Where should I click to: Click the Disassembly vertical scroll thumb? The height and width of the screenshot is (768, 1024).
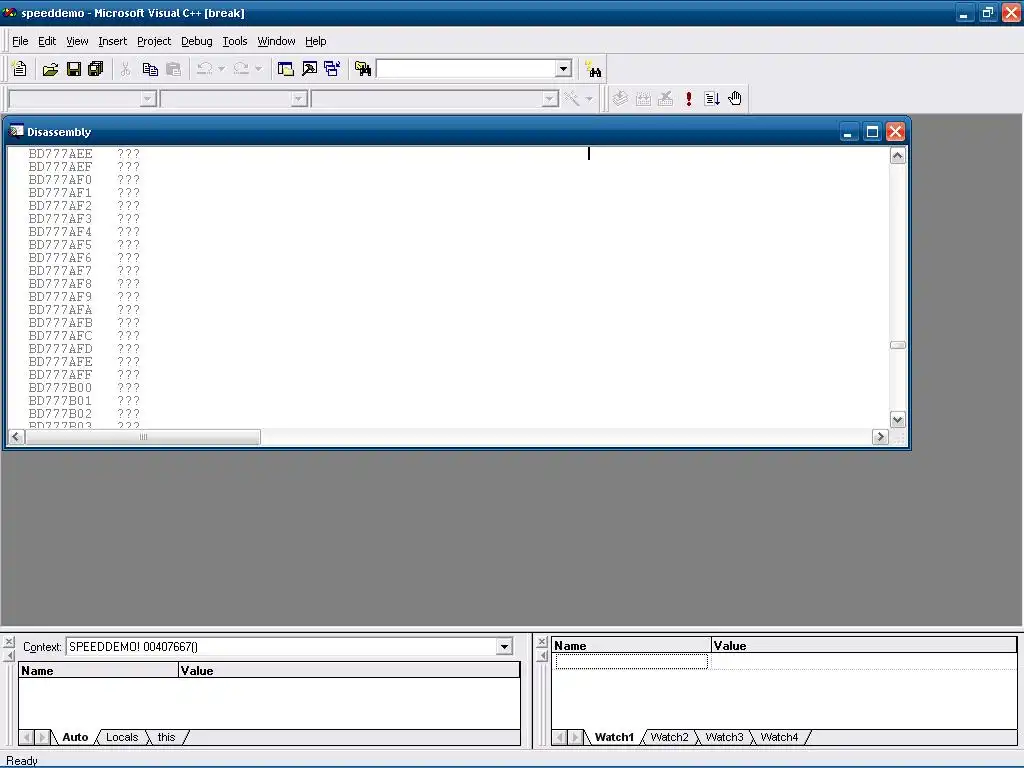point(898,345)
